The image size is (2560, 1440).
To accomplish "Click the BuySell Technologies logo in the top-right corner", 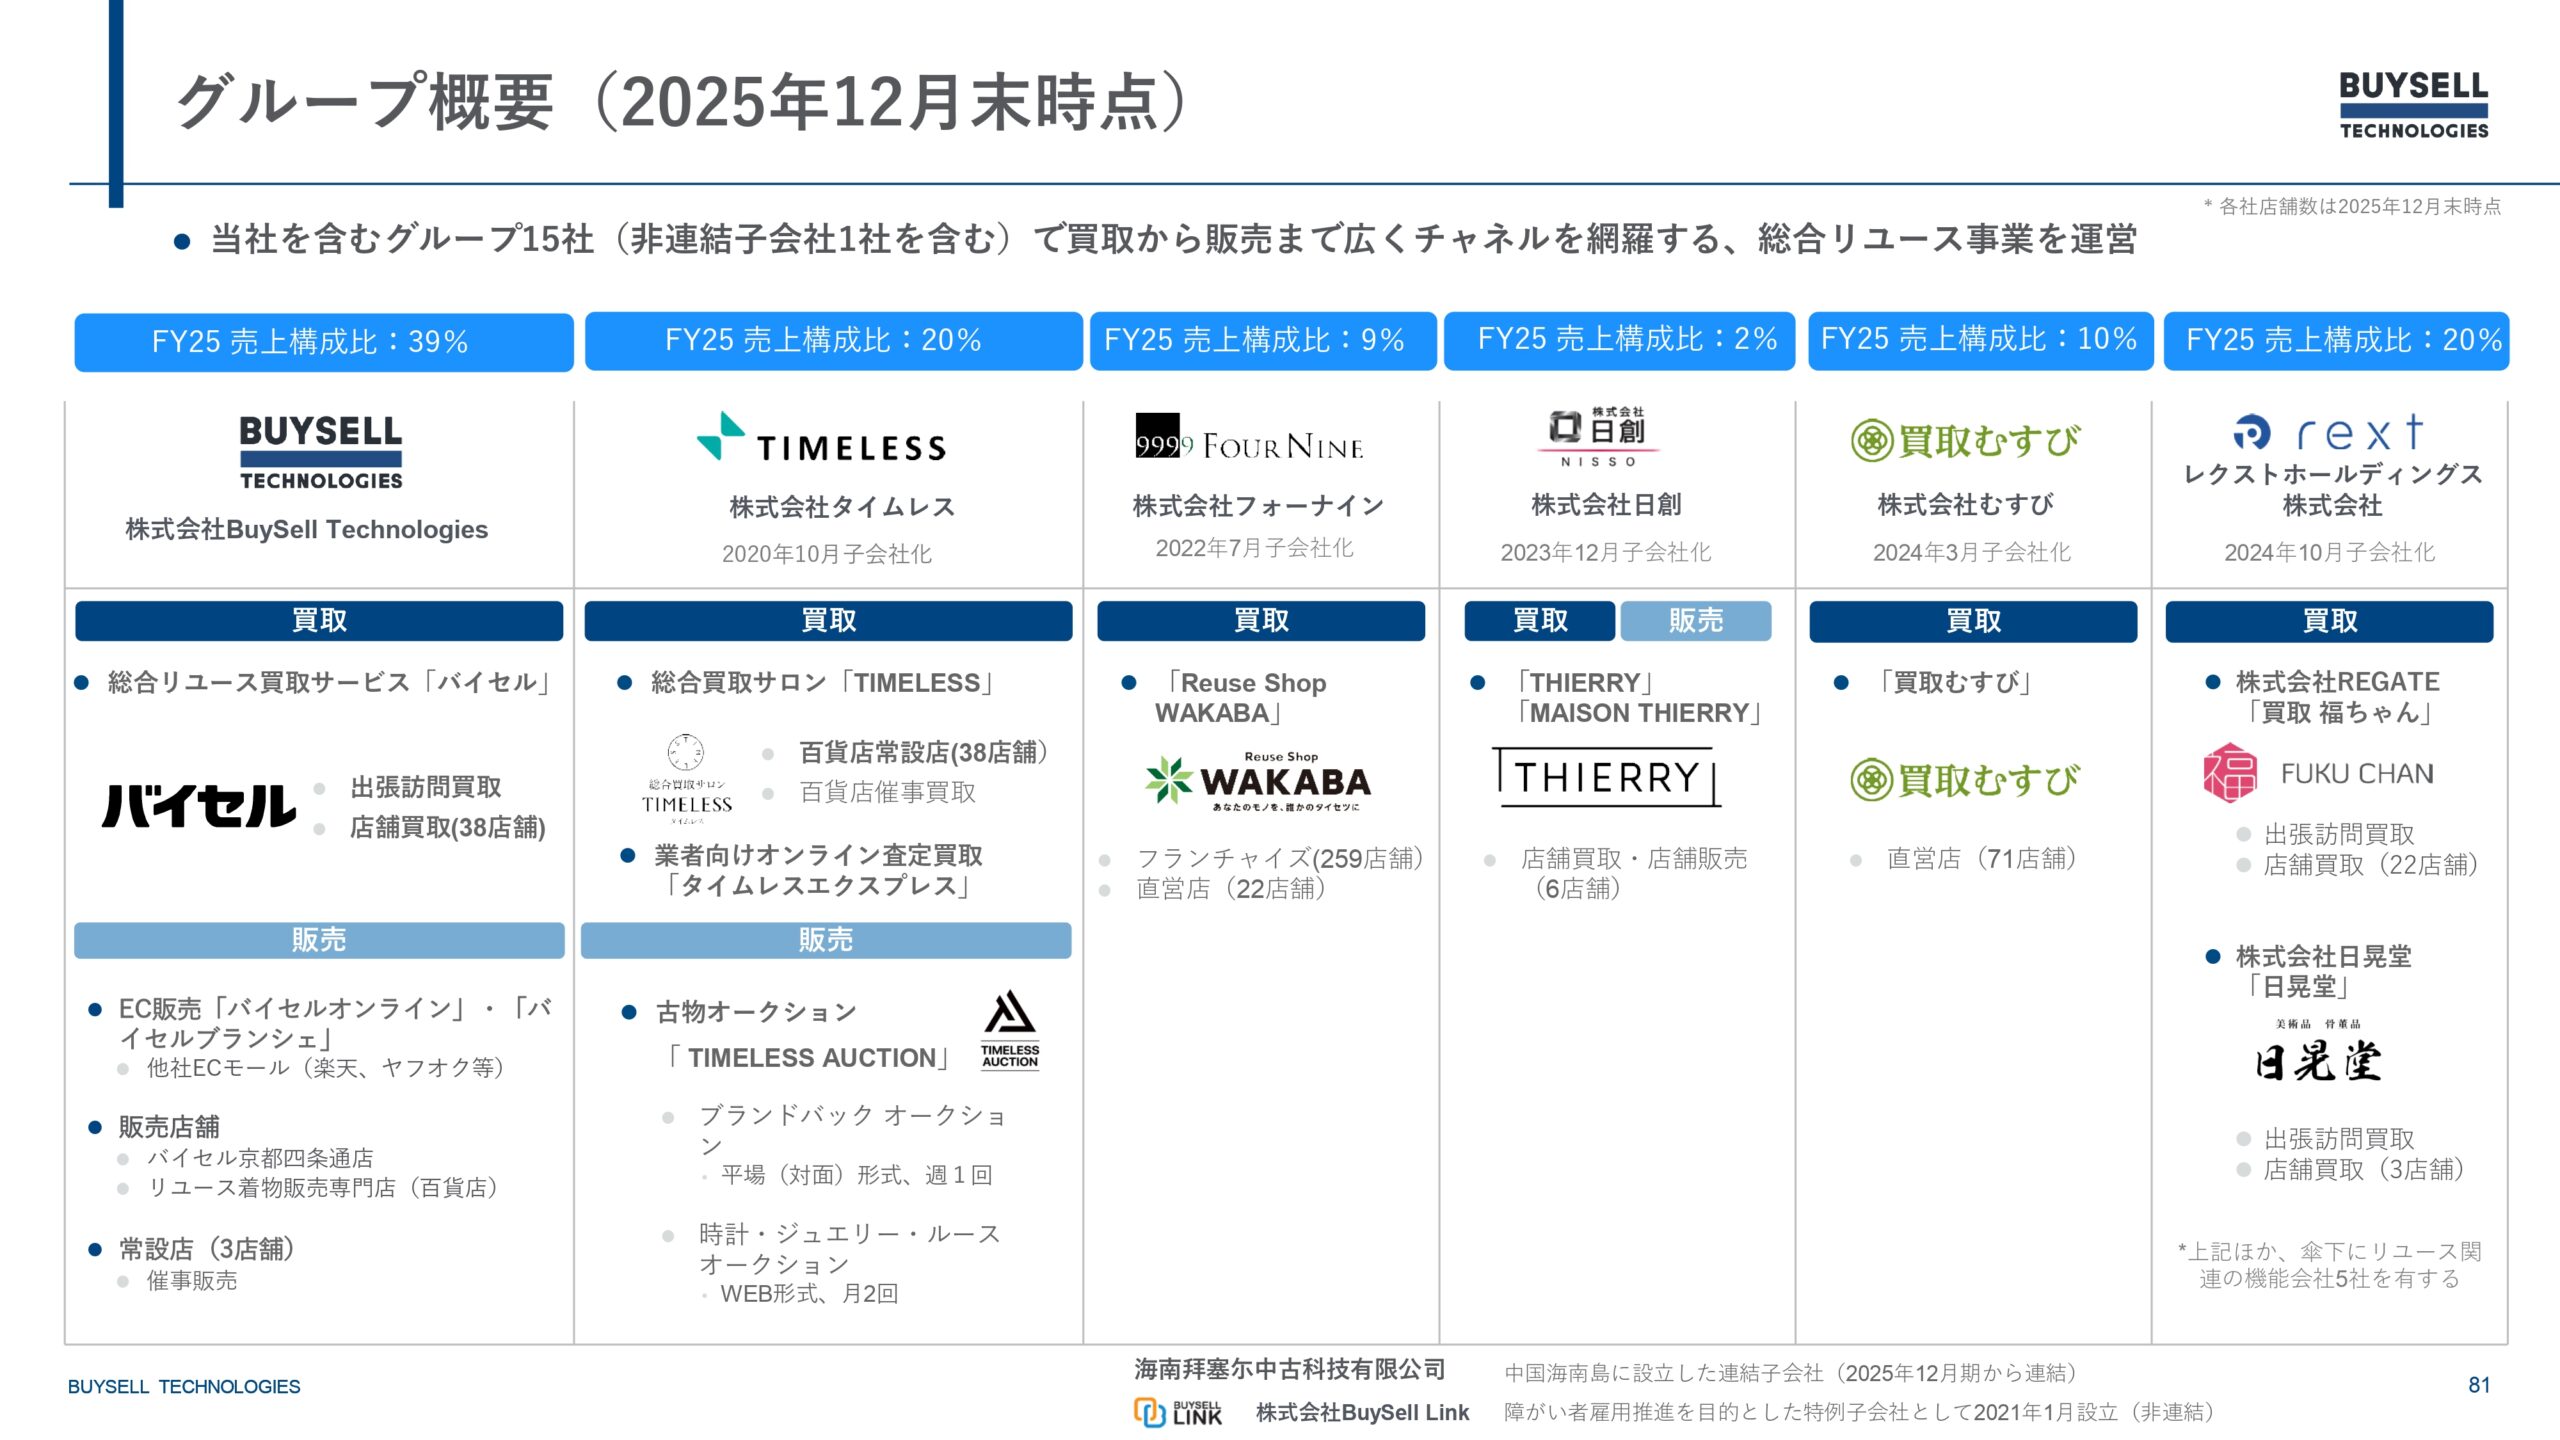I will pos(2413,106).
